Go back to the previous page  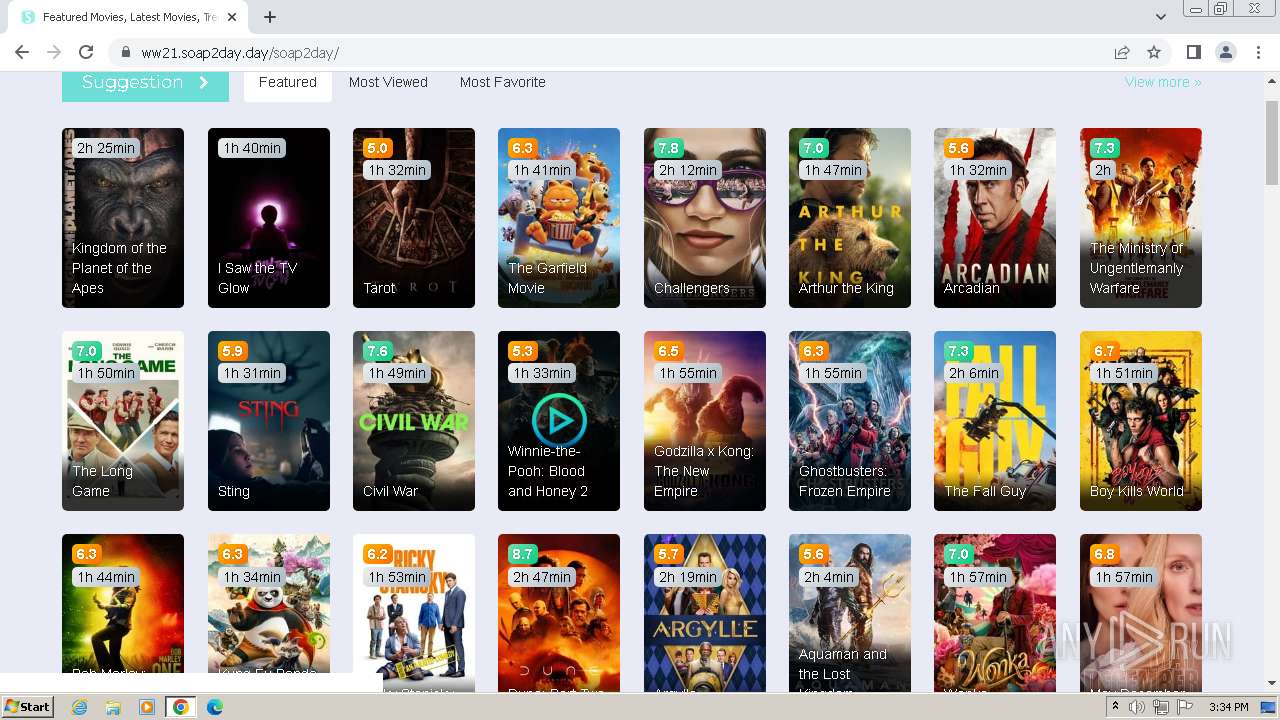click(x=22, y=52)
